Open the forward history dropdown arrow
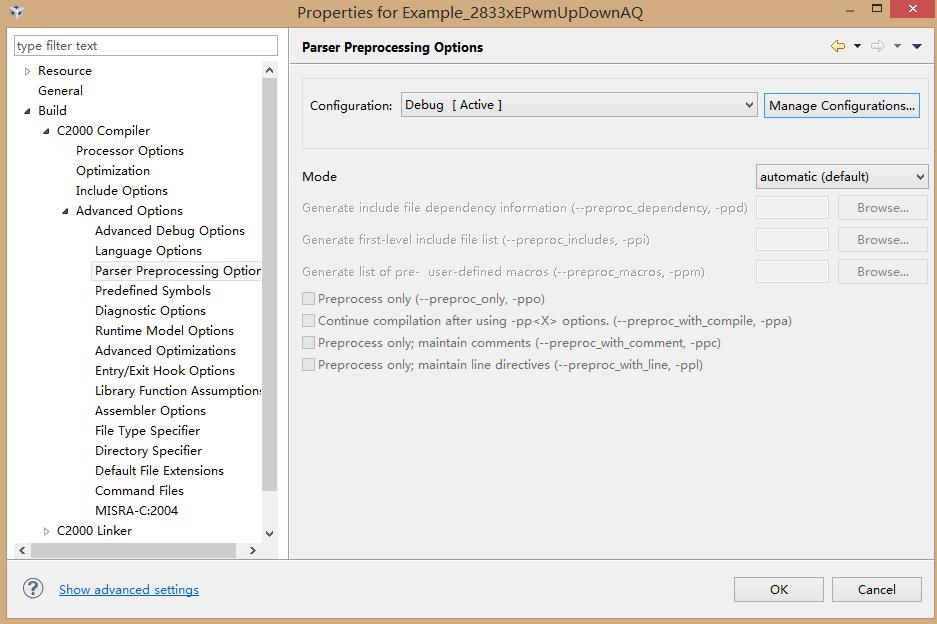937x624 pixels. tap(897, 46)
